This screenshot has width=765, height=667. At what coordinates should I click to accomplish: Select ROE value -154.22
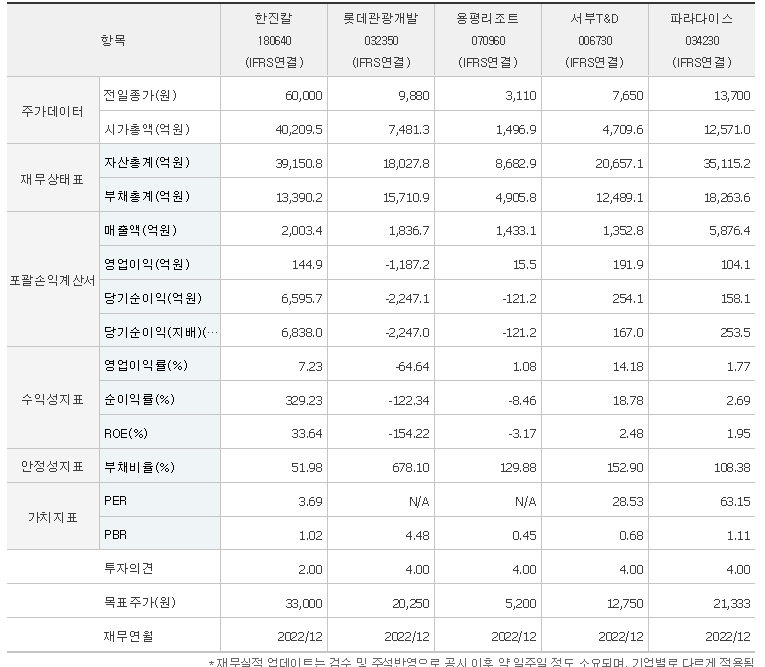pyautogui.click(x=409, y=434)
